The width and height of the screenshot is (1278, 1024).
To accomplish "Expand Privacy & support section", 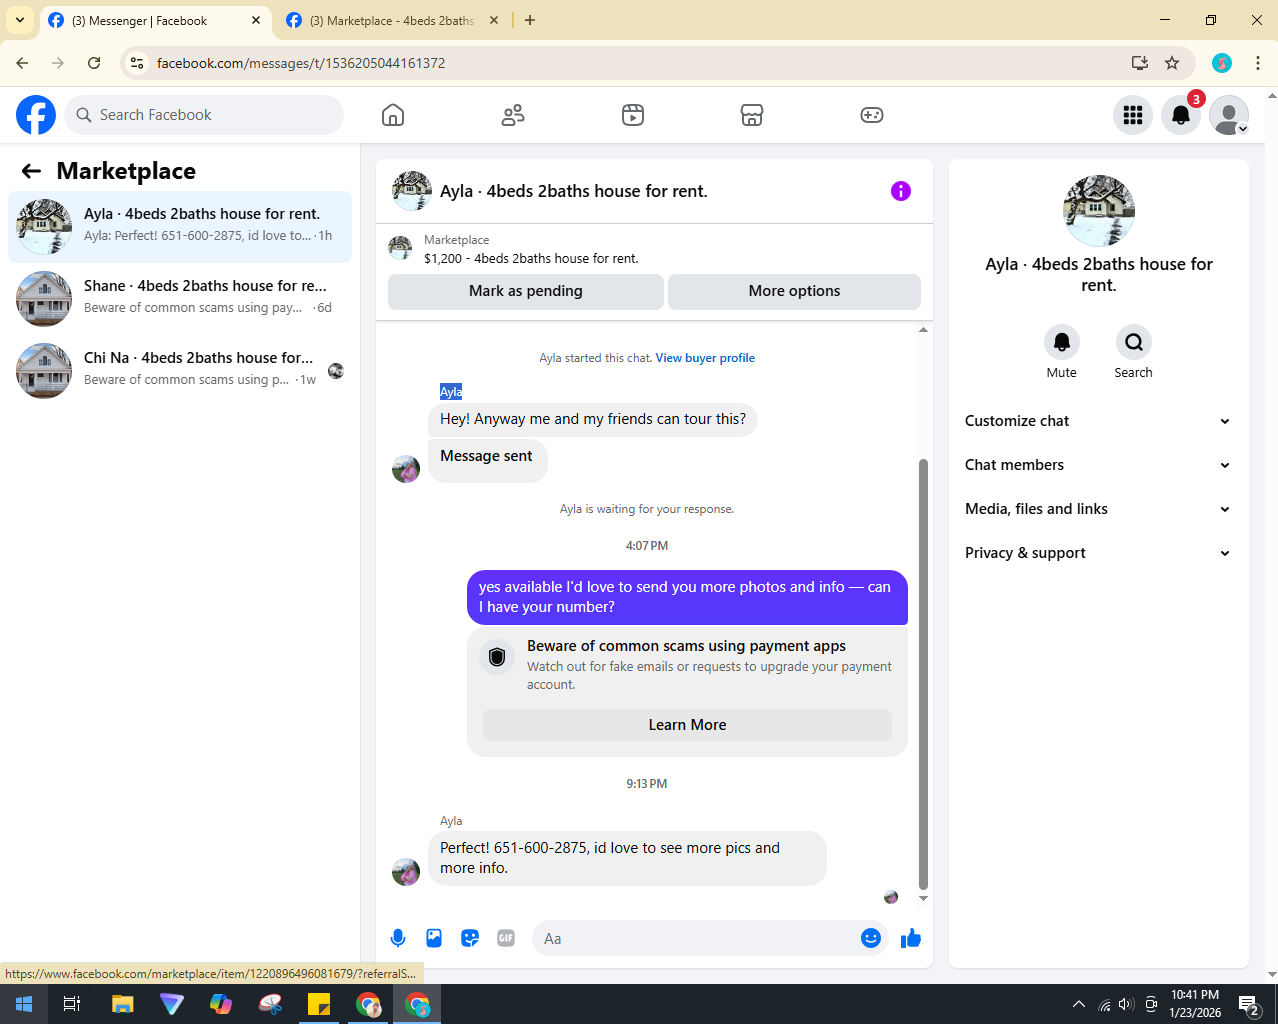I will coord(1098,553).
